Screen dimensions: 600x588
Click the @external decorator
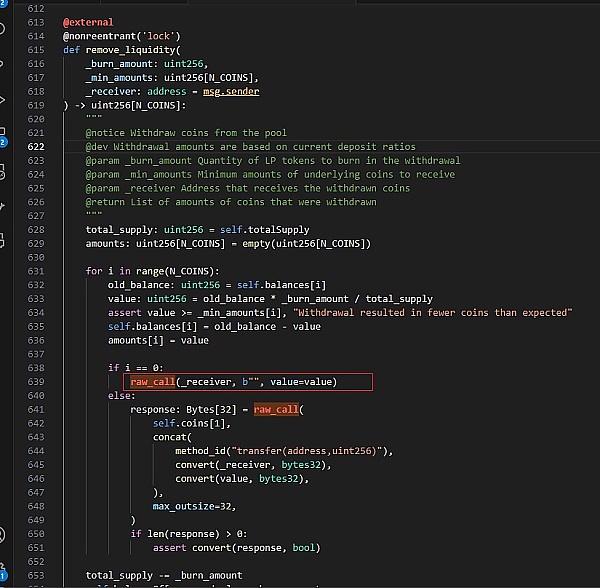tap(88, 22)
